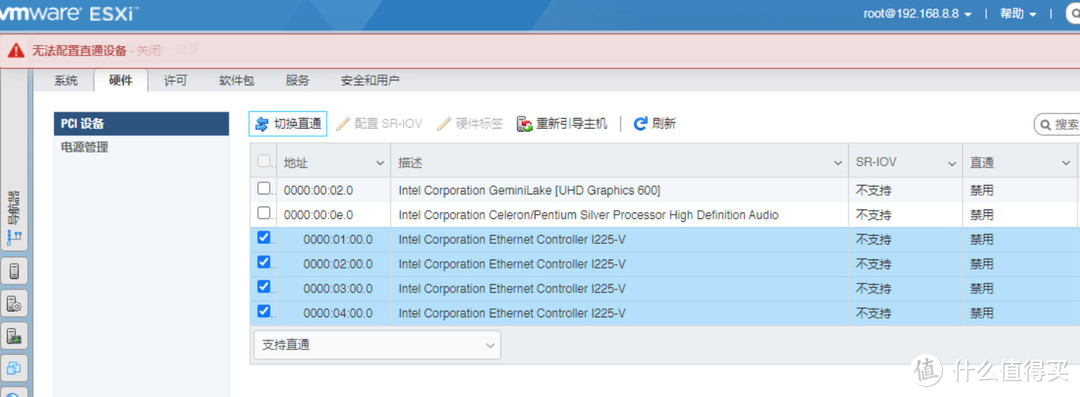Open the 地址 column header dropdown arrow
The width and height of the screenshot is (1080, 397).
(380, 163)
